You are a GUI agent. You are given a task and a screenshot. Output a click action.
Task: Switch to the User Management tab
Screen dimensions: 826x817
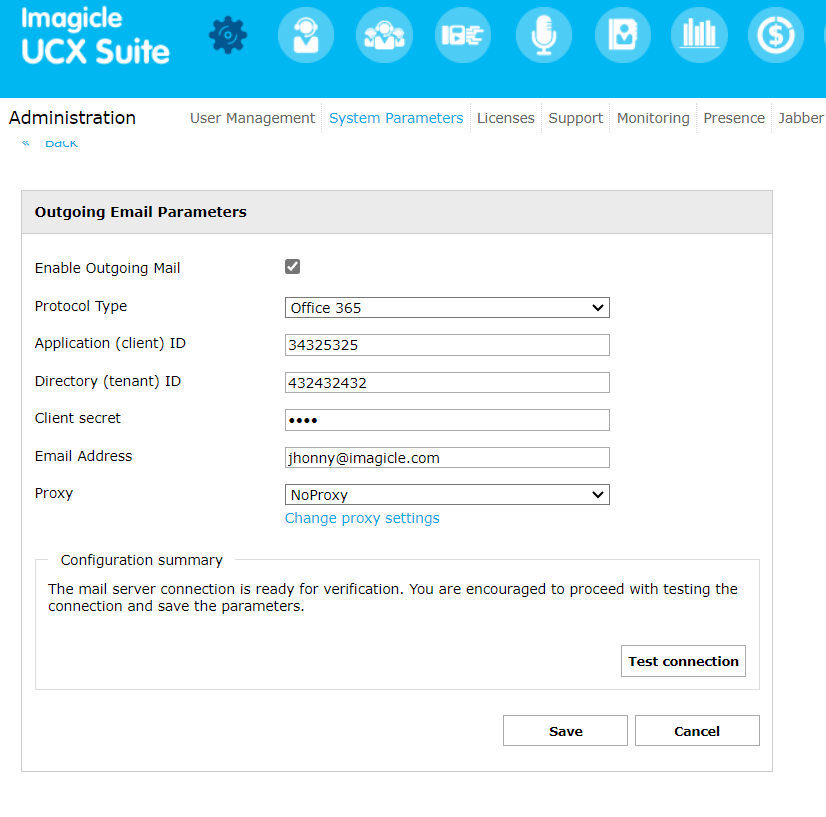pos(252,118)
